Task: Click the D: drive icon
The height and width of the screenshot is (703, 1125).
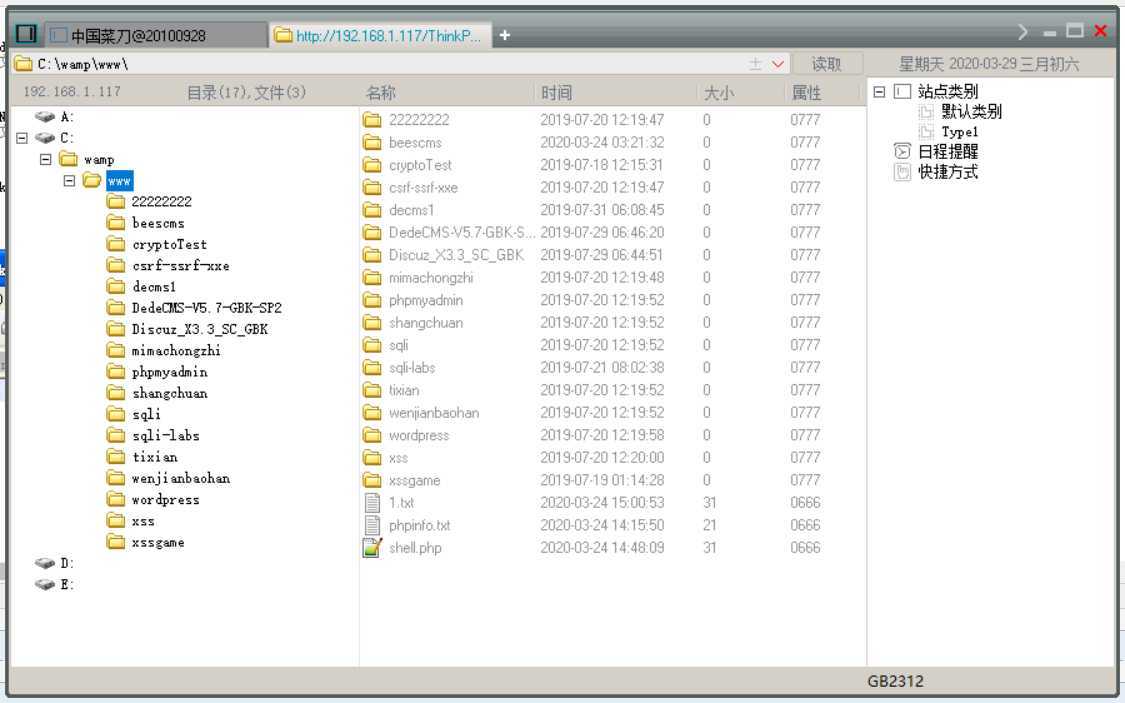Action: point(45,564)
